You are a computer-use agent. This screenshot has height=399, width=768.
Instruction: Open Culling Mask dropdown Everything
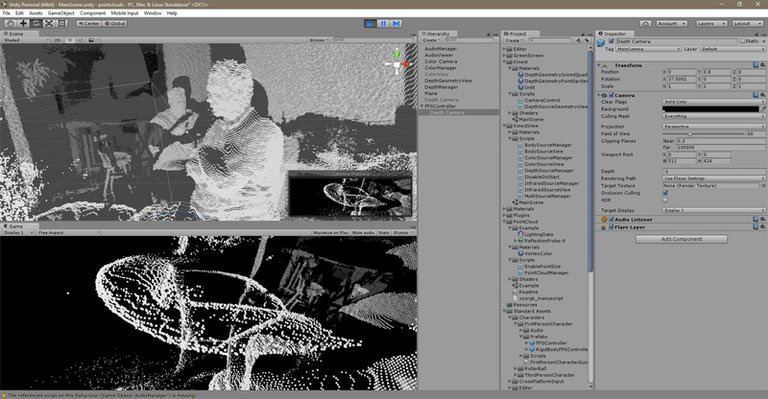pyautogui.click(x=714, y=117)
